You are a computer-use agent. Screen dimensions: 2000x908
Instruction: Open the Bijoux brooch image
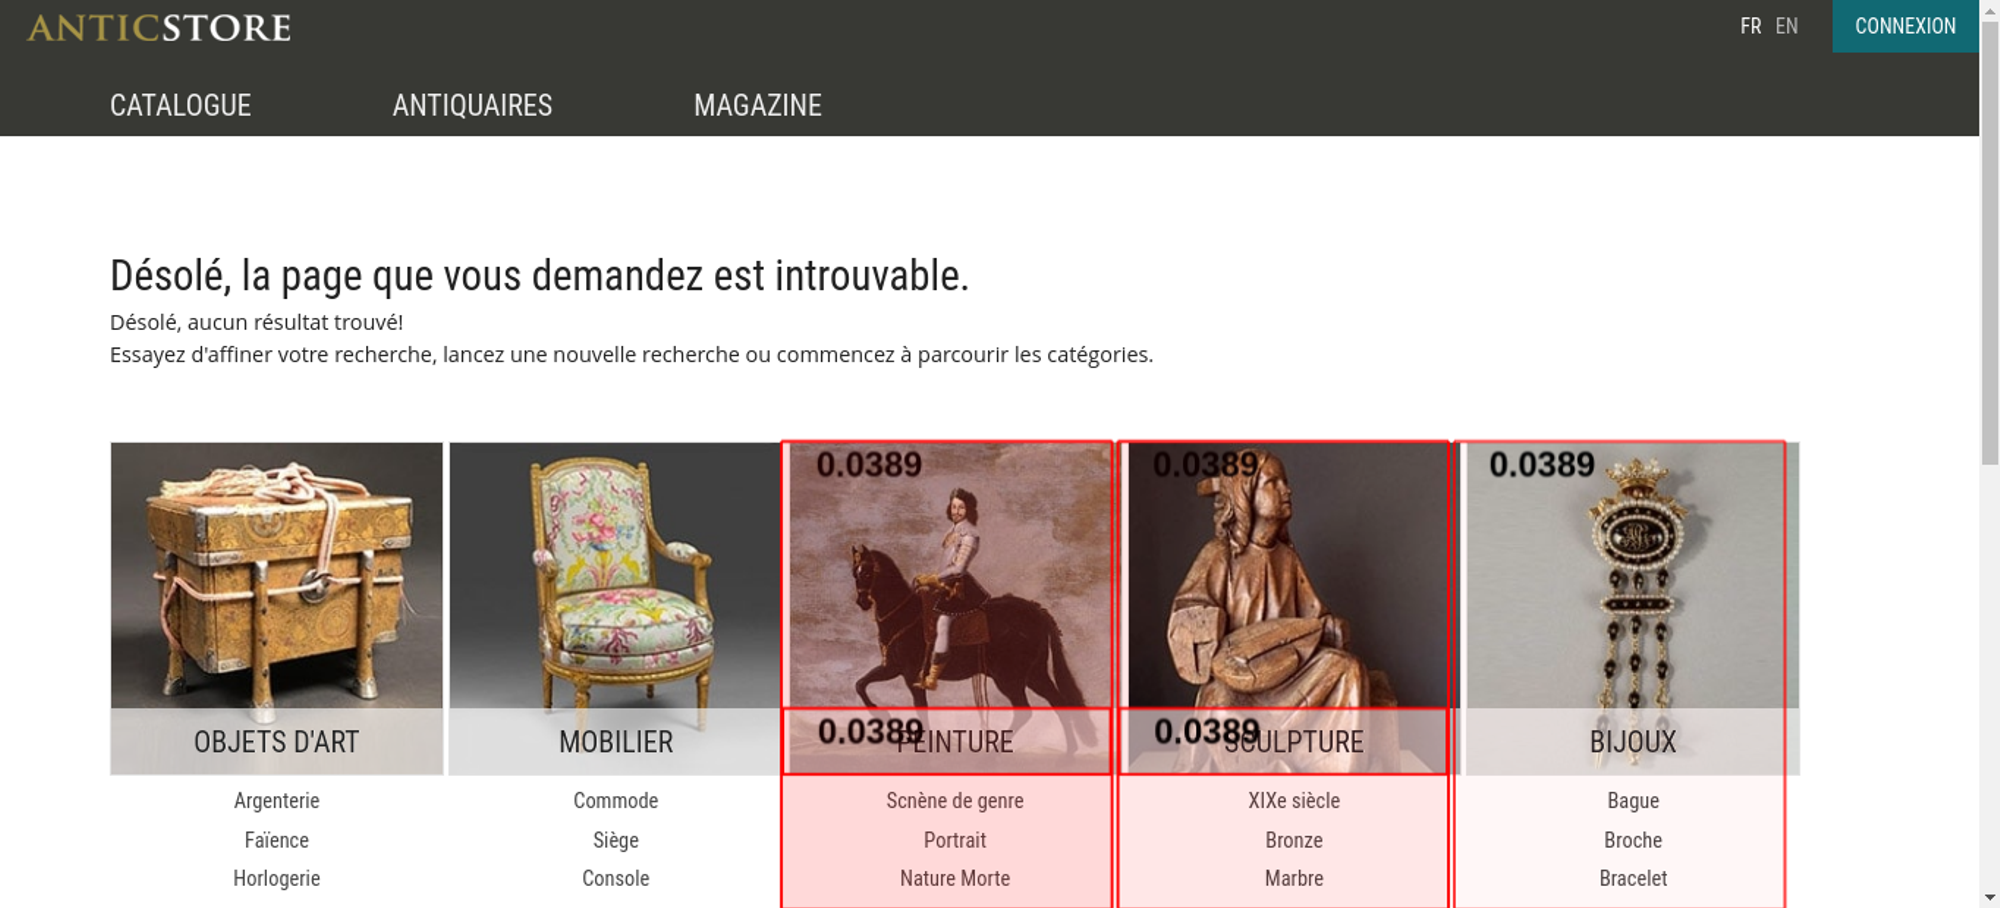pyautogui.click(x=1632, y=576)
